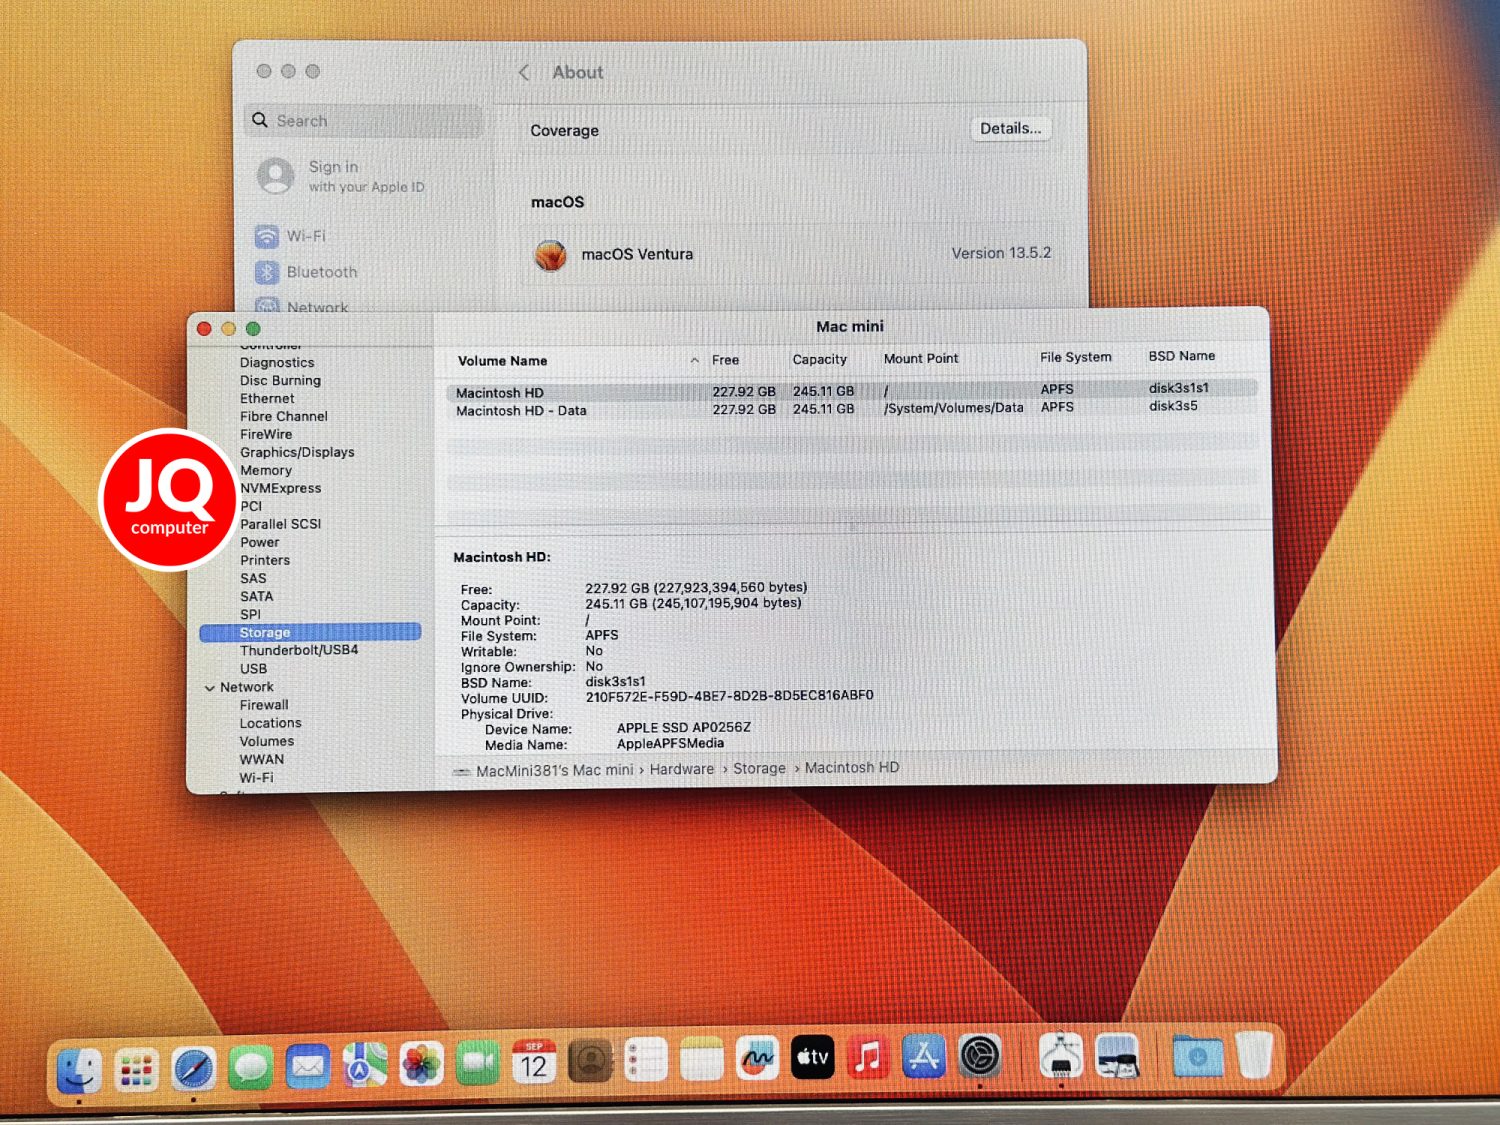Viewport: 1500px width, 1125px height.
Task: Select Thunderbolt/USB4 in the sidebar
Action: [299, 651]
